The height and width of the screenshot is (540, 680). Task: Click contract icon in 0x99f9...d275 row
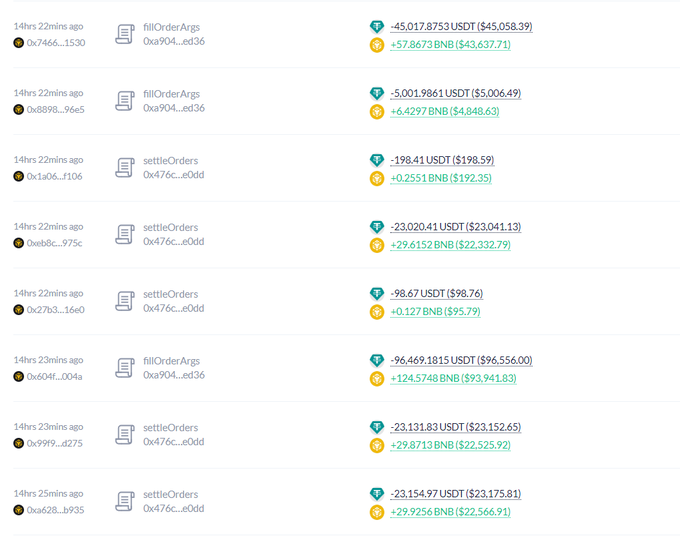click(x=125, y=435)
